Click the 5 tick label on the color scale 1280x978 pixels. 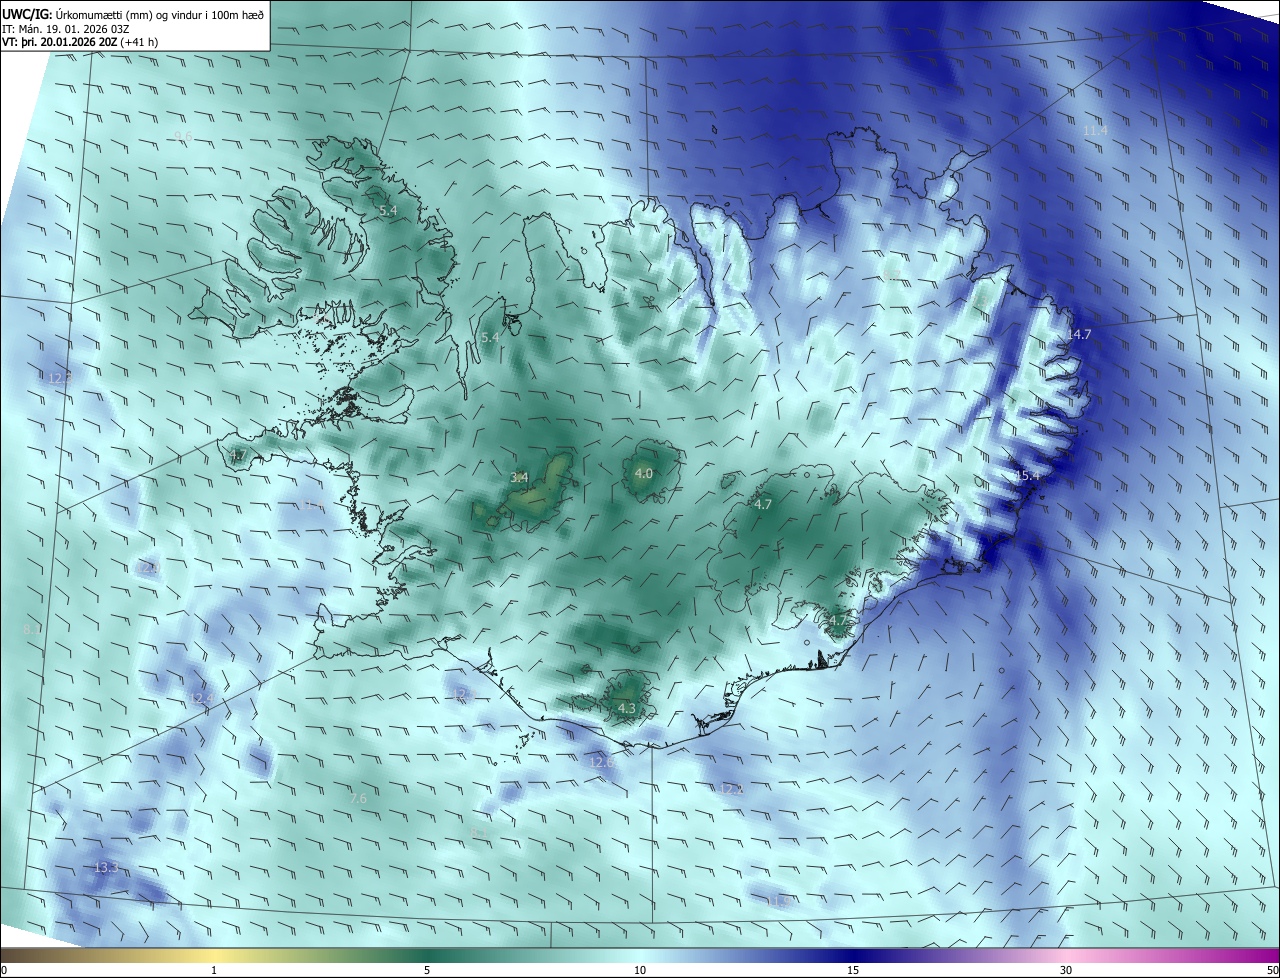427,970
